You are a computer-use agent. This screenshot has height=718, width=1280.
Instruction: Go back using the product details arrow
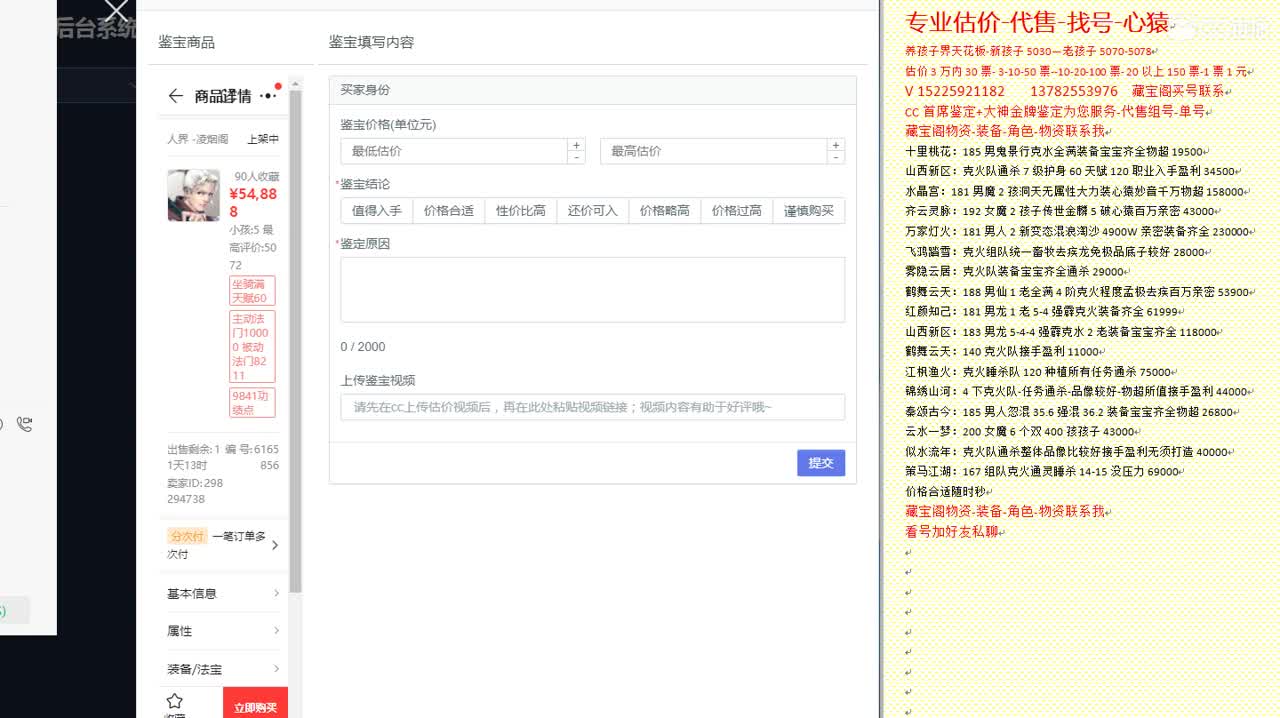coord(176,96)
